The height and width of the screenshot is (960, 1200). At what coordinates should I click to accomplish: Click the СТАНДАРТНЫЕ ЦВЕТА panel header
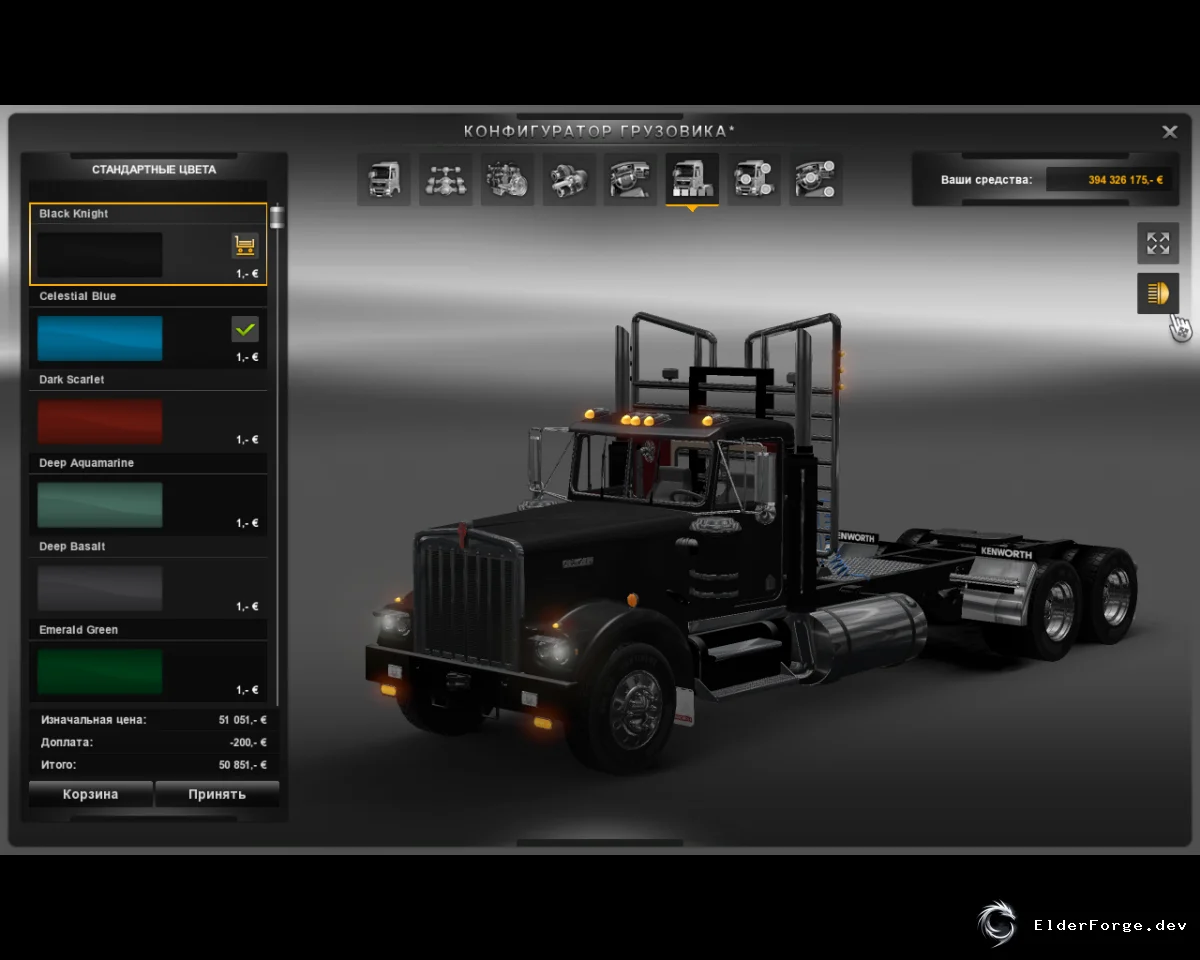point(154,170)
